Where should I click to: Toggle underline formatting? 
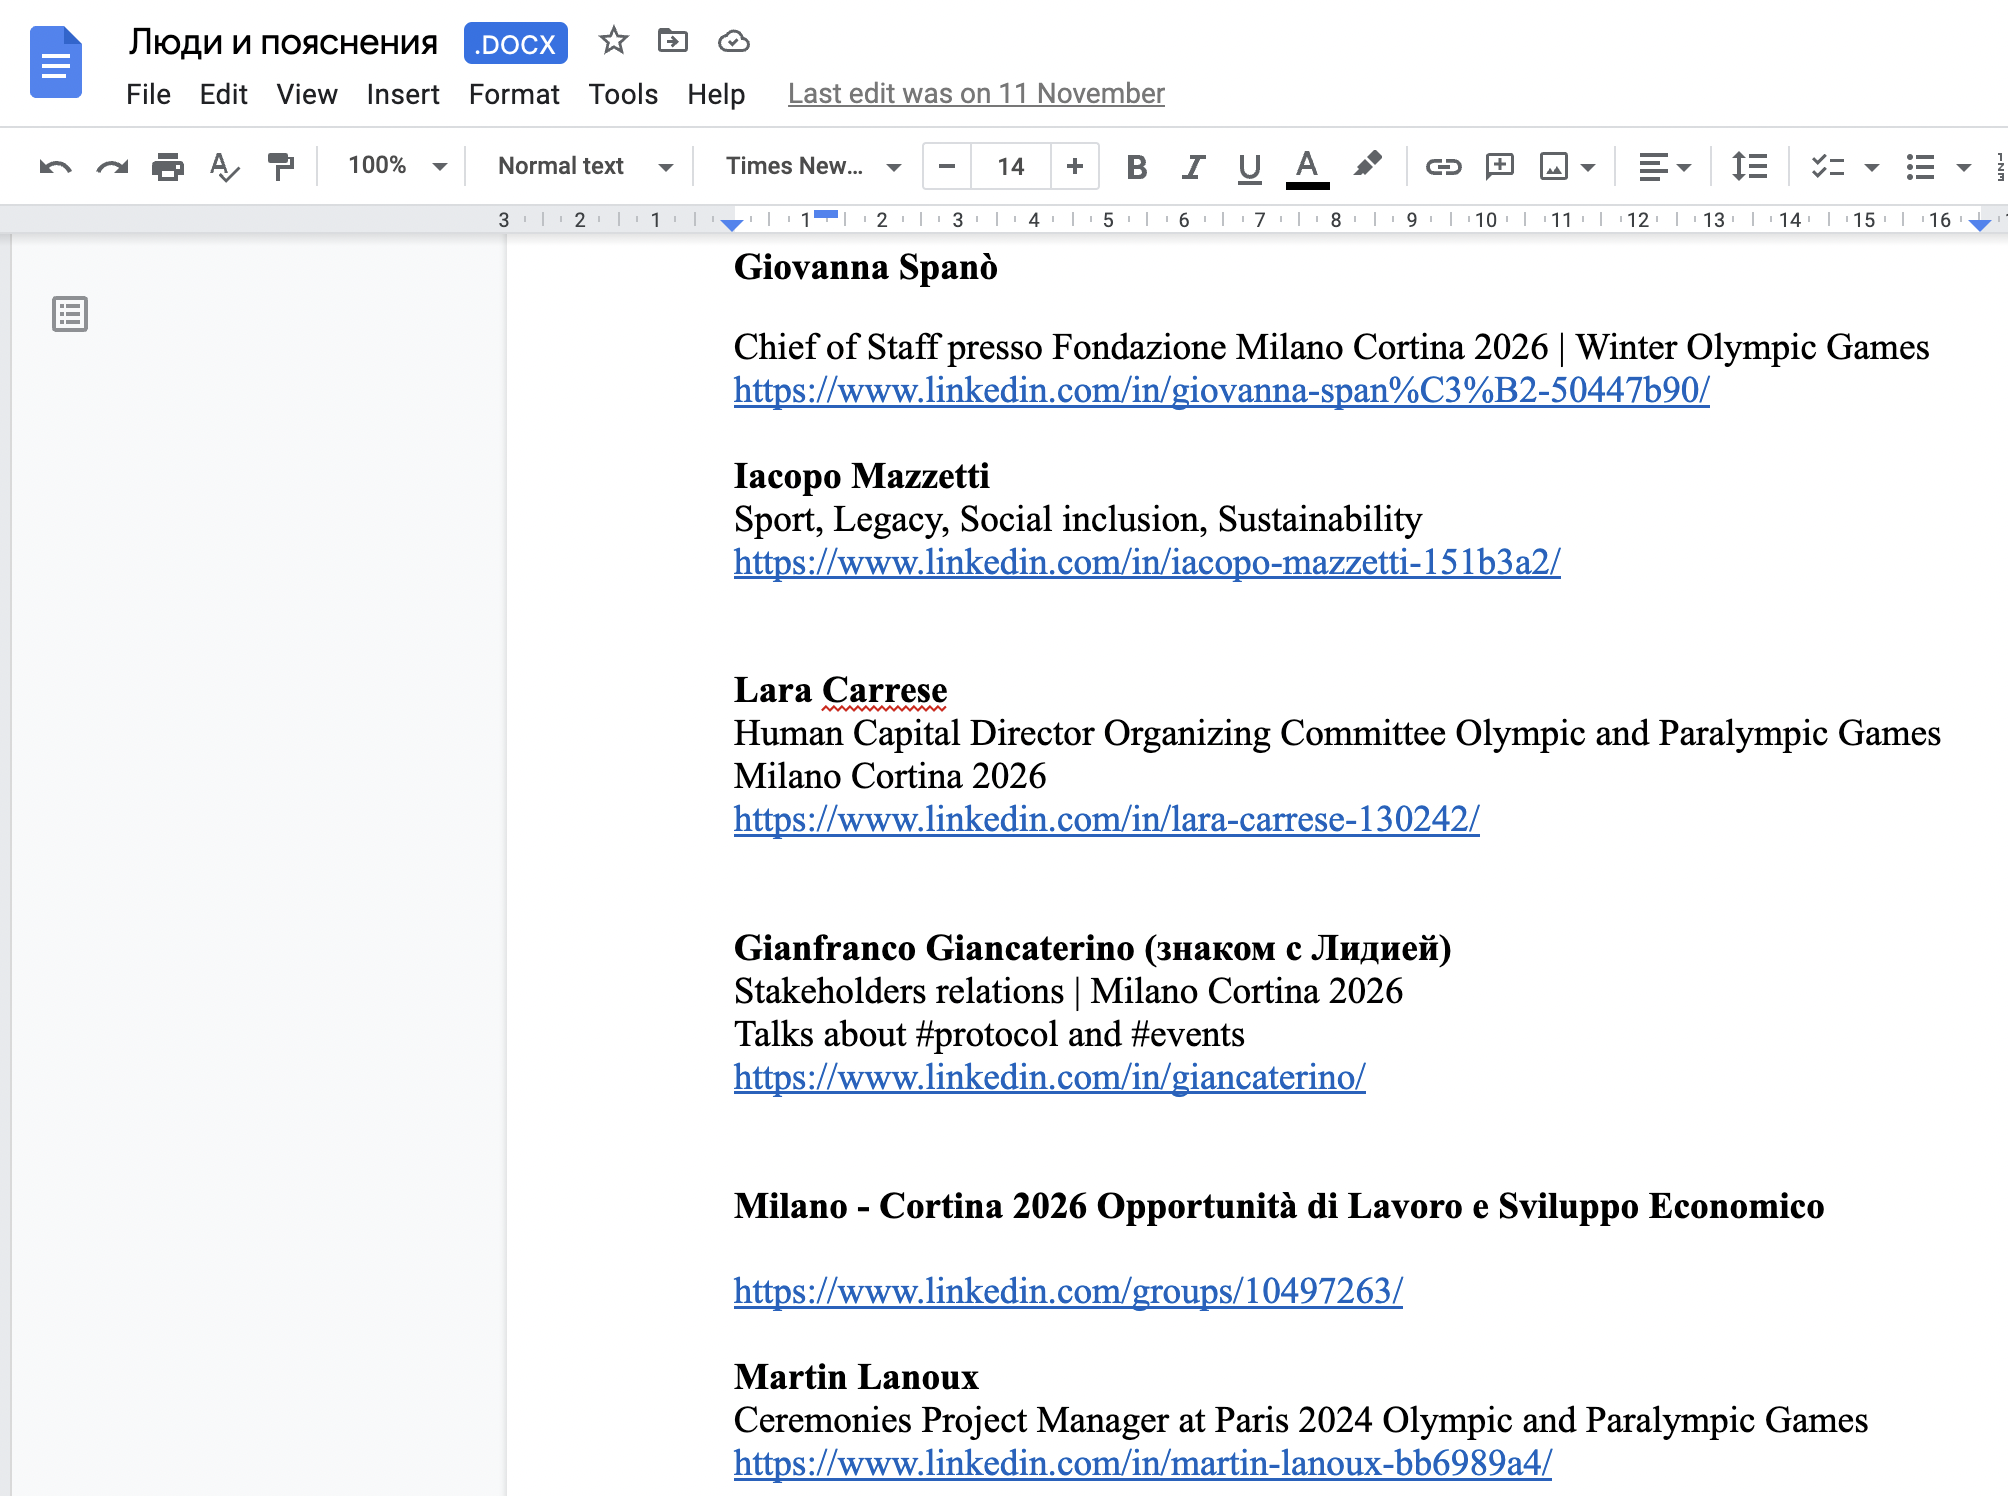[1249, 167]
